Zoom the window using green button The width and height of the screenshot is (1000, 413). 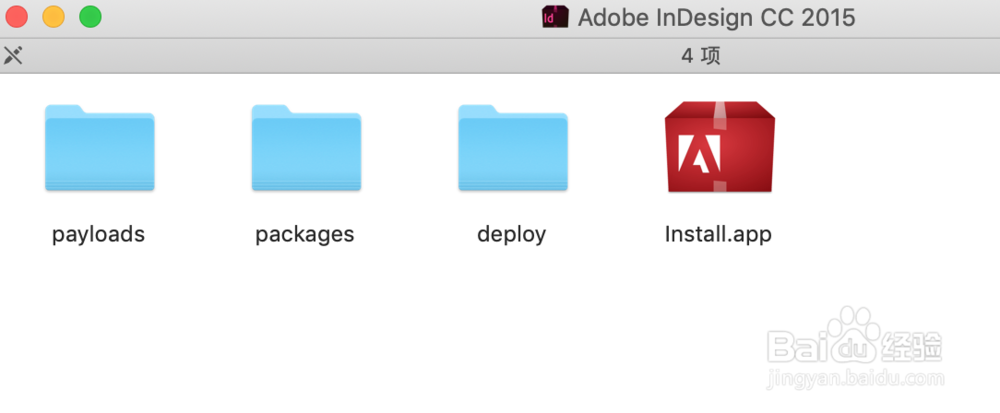point(91,17)
